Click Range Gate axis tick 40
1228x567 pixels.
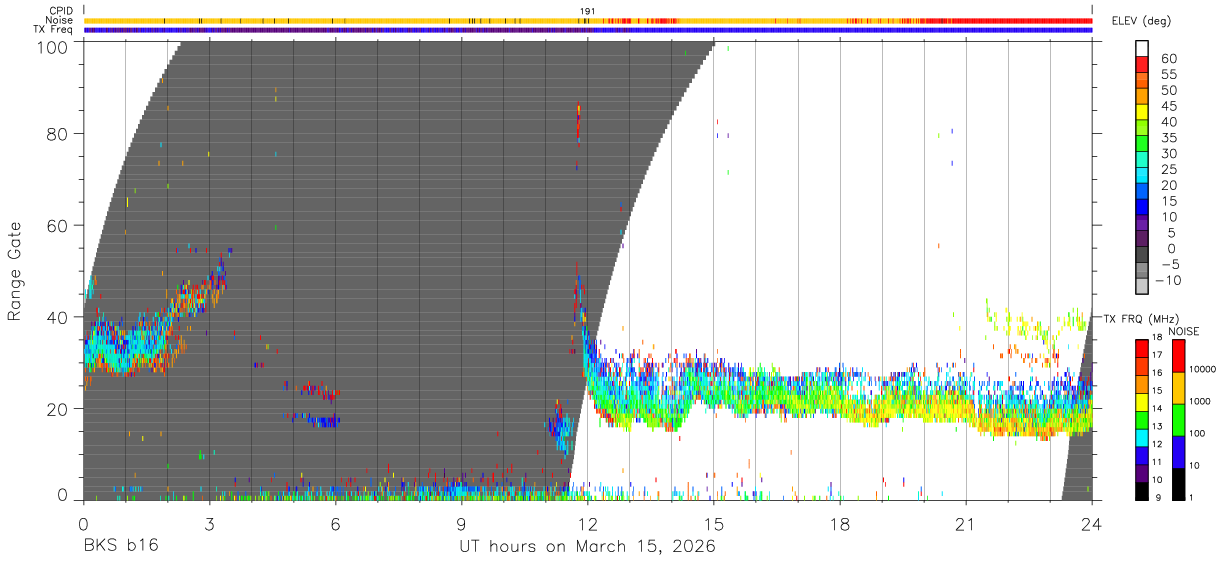click(x=57, y=317)
